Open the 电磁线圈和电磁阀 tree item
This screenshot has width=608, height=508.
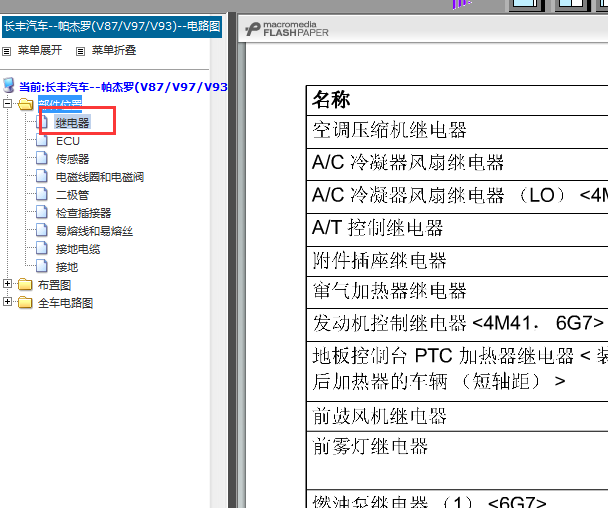[100, 177]
